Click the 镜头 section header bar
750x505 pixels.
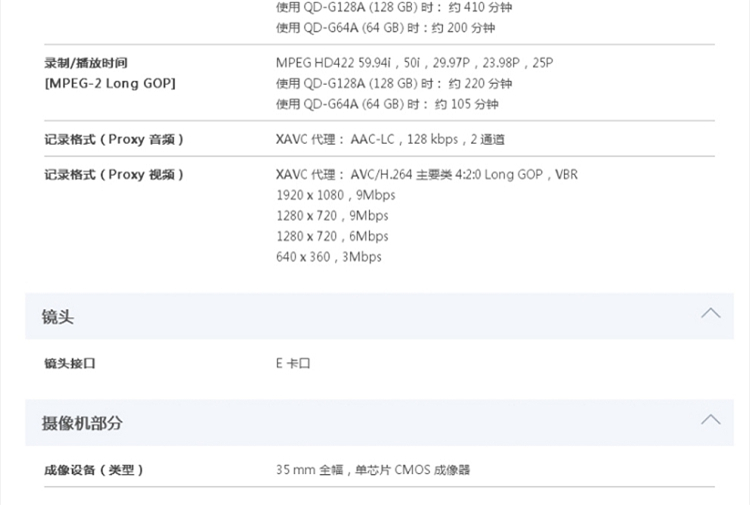(x=379, y=316)
